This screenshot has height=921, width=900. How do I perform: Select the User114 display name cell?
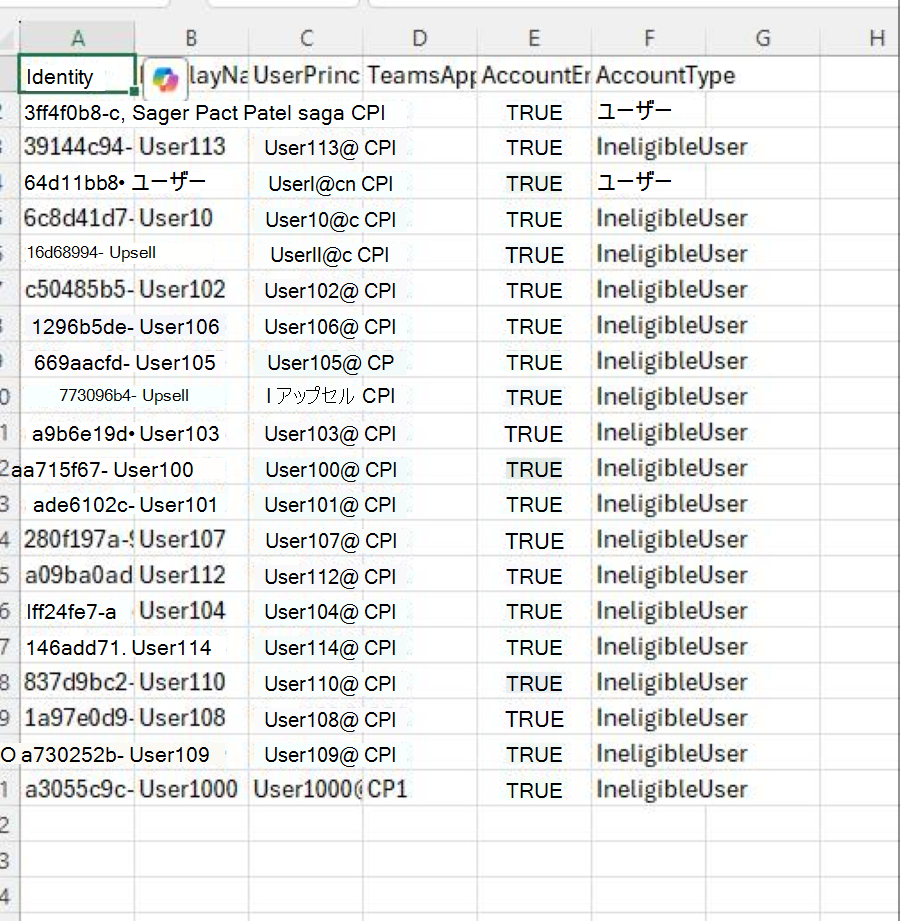tap(191, 647)
